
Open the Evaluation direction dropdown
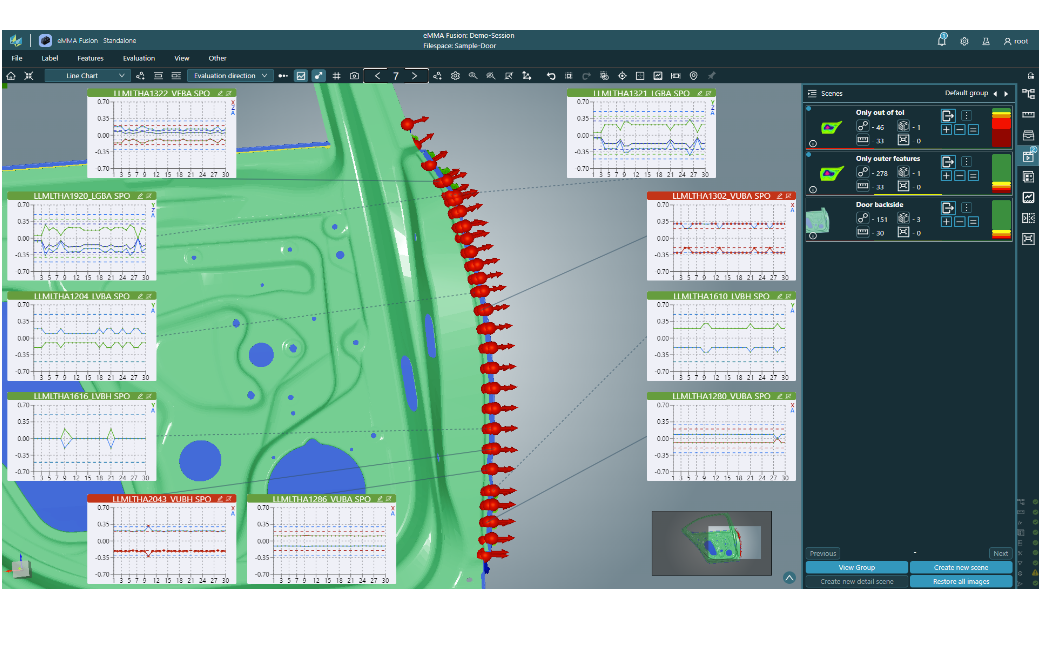pos(230,75)
